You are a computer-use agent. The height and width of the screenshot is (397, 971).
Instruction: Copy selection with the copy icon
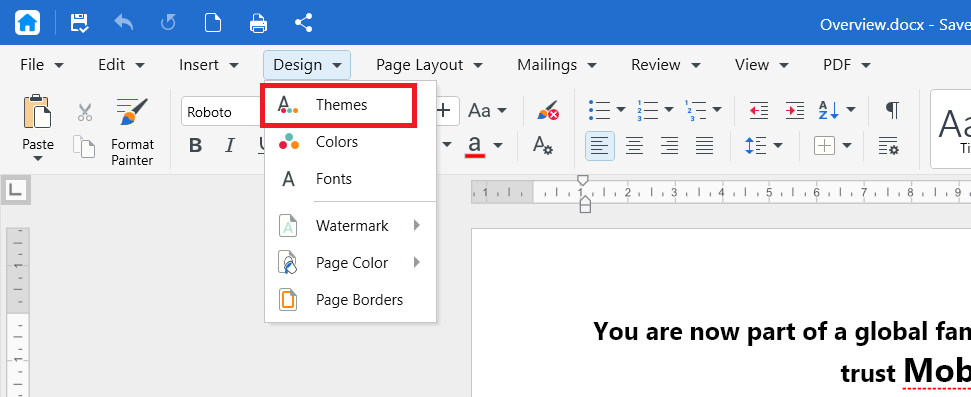point(84,147)
